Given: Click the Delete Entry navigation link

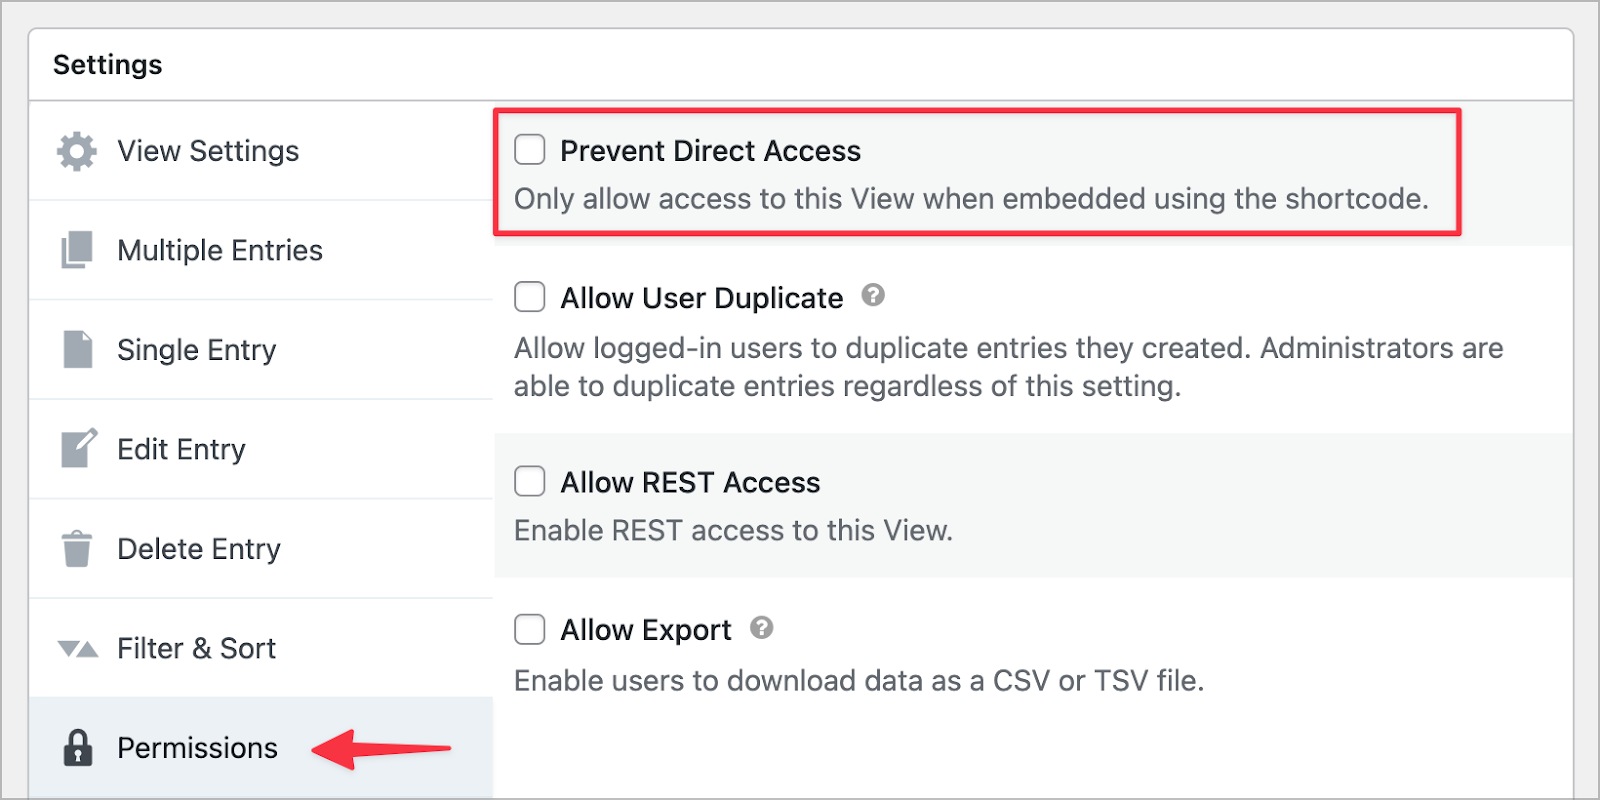Looking at the screenshot, I should point(199,548).
